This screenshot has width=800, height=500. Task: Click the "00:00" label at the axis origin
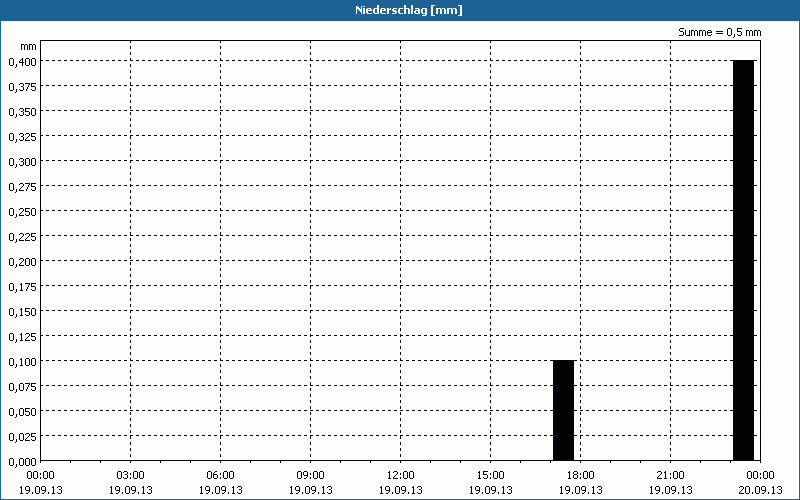40,475
